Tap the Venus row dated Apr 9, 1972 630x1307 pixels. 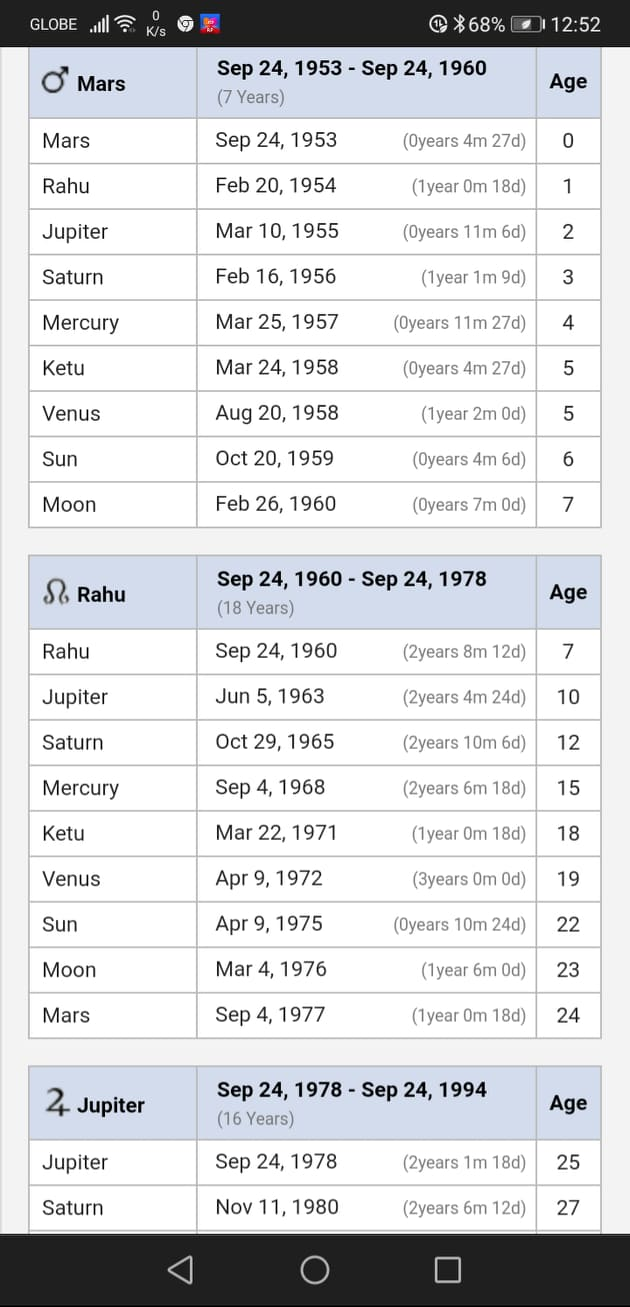(x=315, y=879)
